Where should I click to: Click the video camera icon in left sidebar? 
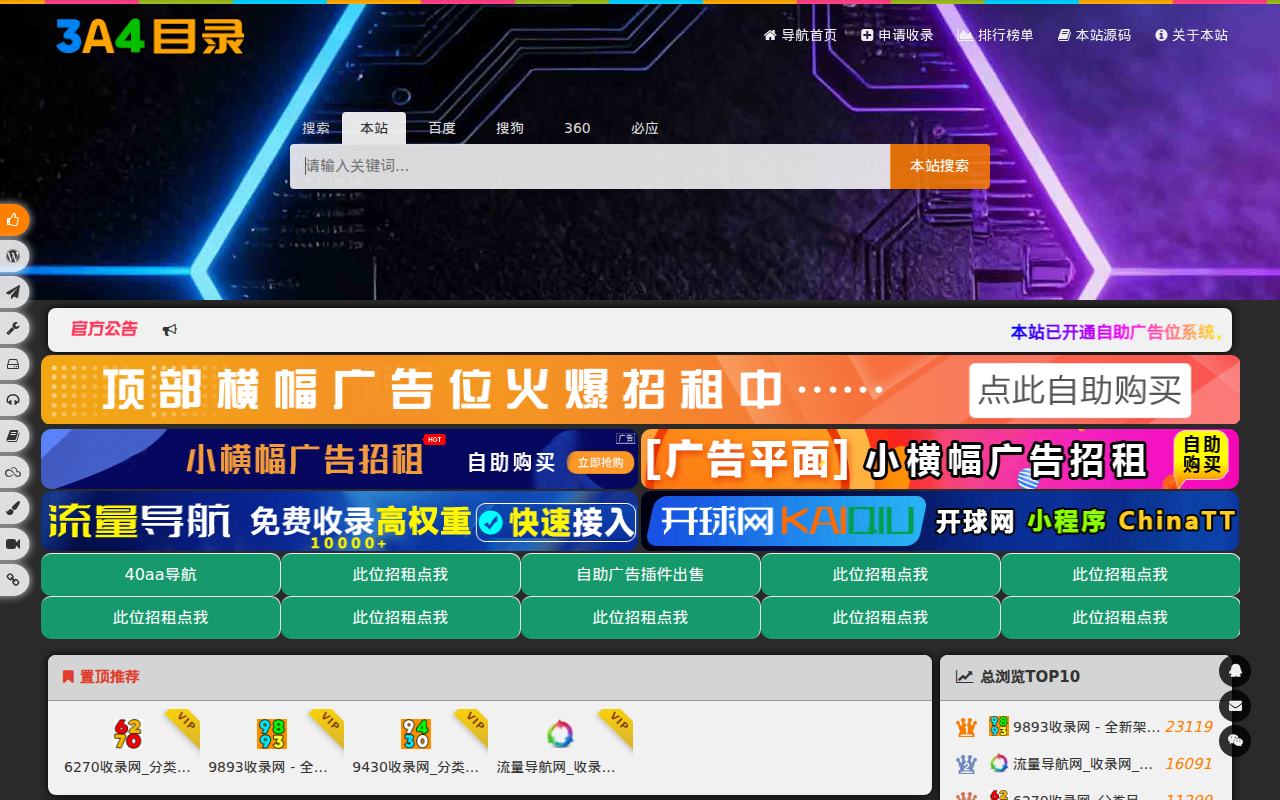[x=13, y=543]
